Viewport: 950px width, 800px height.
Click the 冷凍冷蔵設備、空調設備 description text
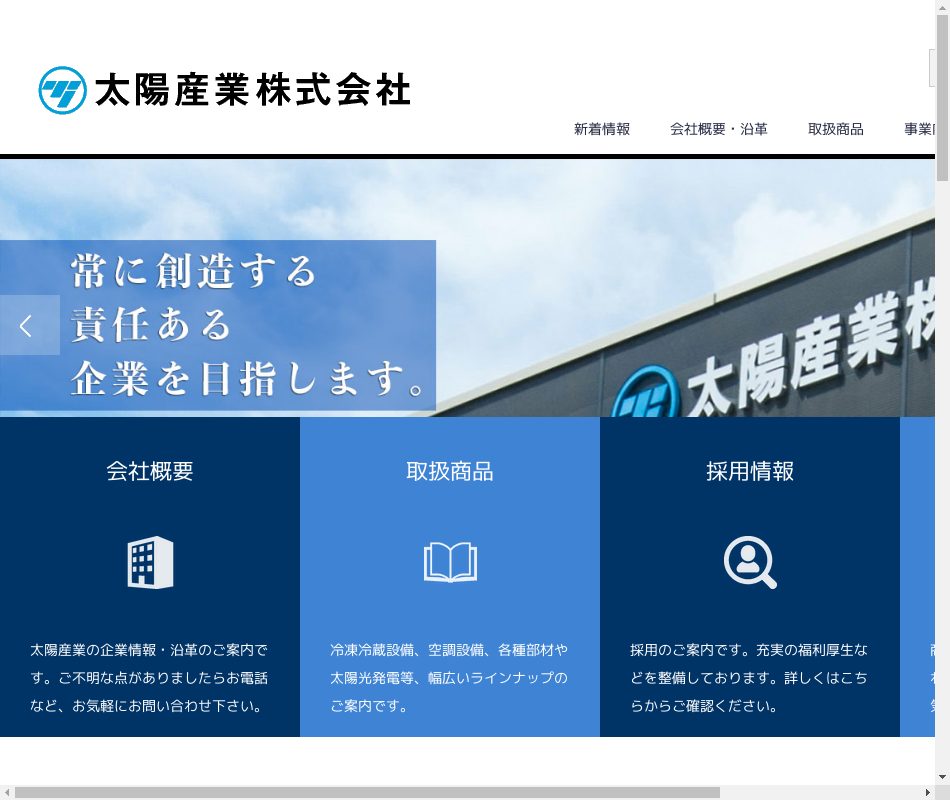449,678
